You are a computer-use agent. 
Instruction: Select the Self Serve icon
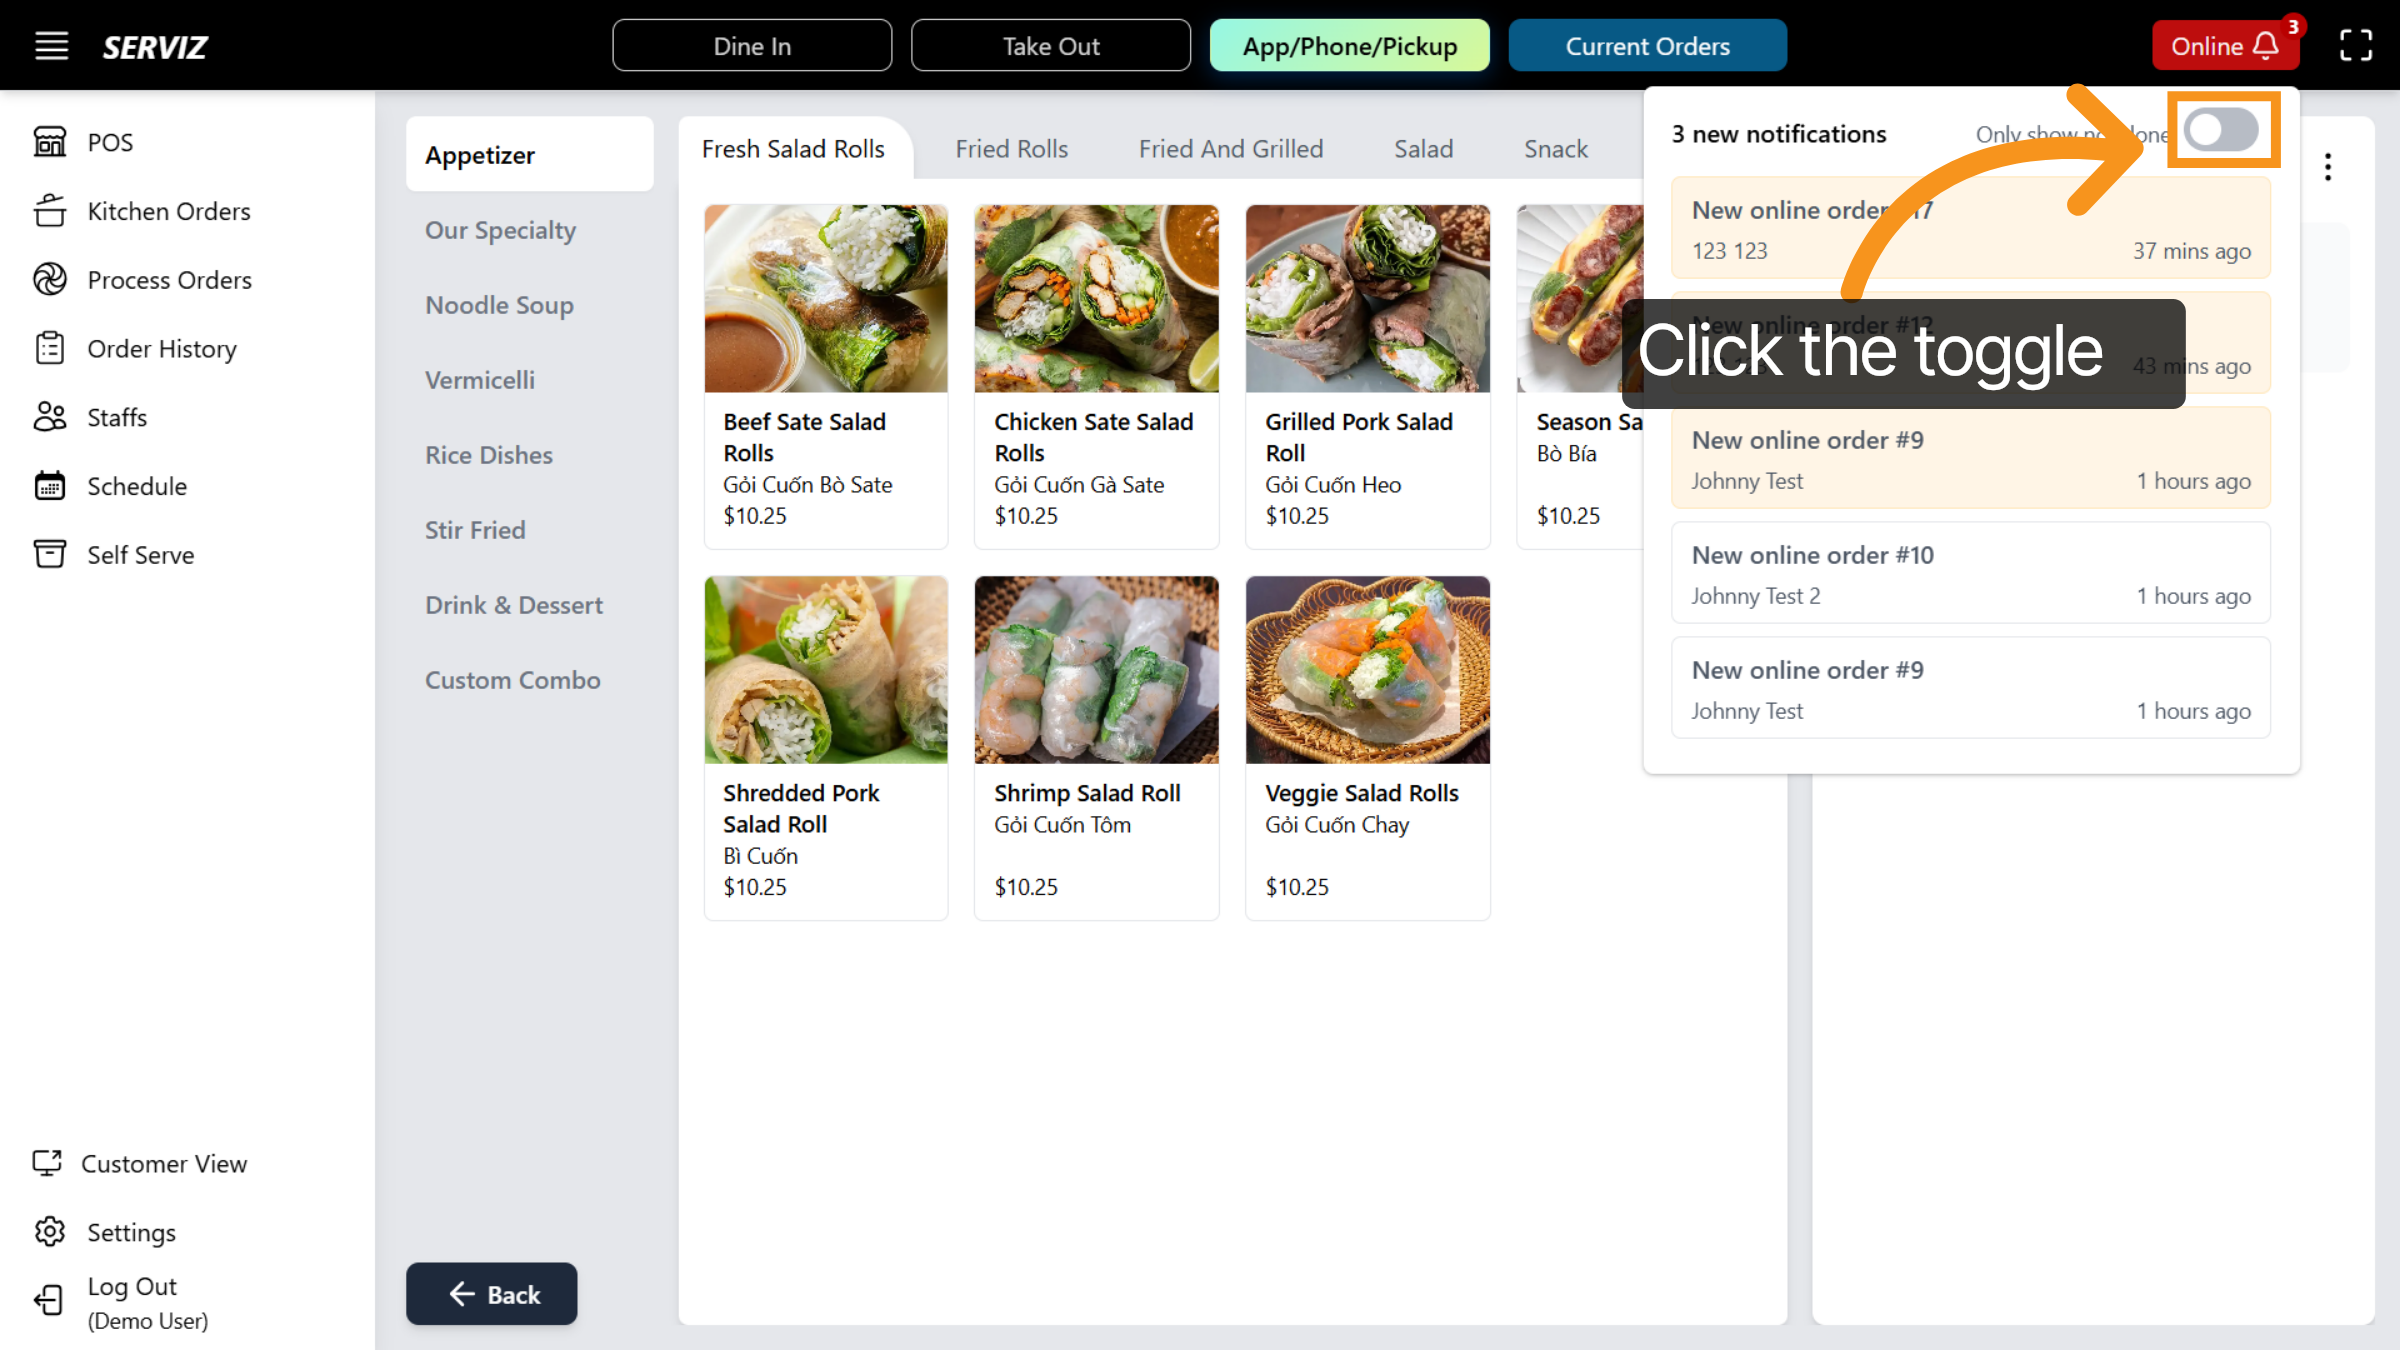point(51,554)
